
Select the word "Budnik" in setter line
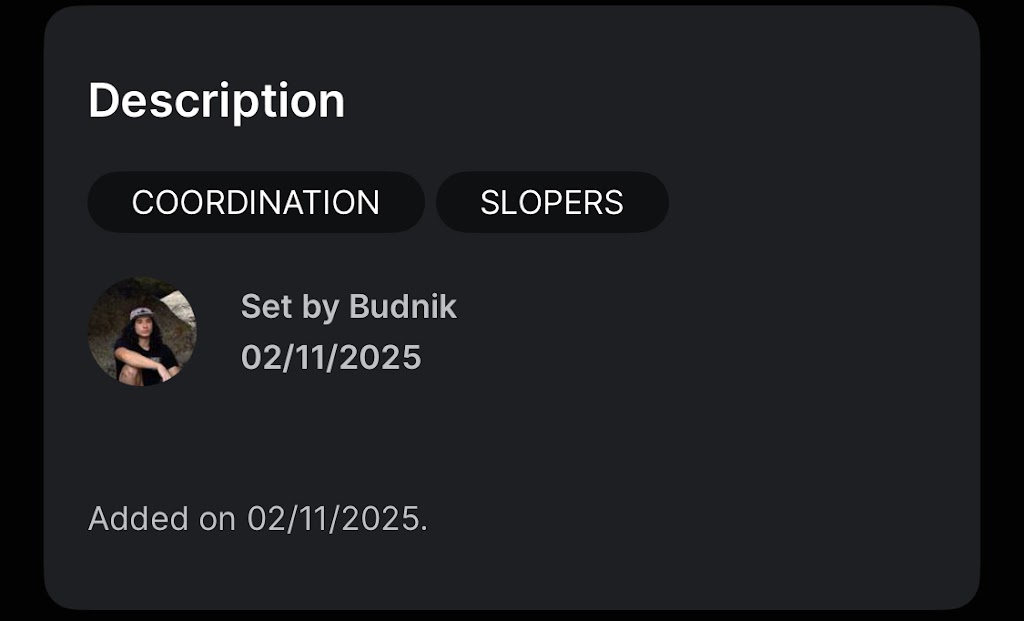[402, 307]
